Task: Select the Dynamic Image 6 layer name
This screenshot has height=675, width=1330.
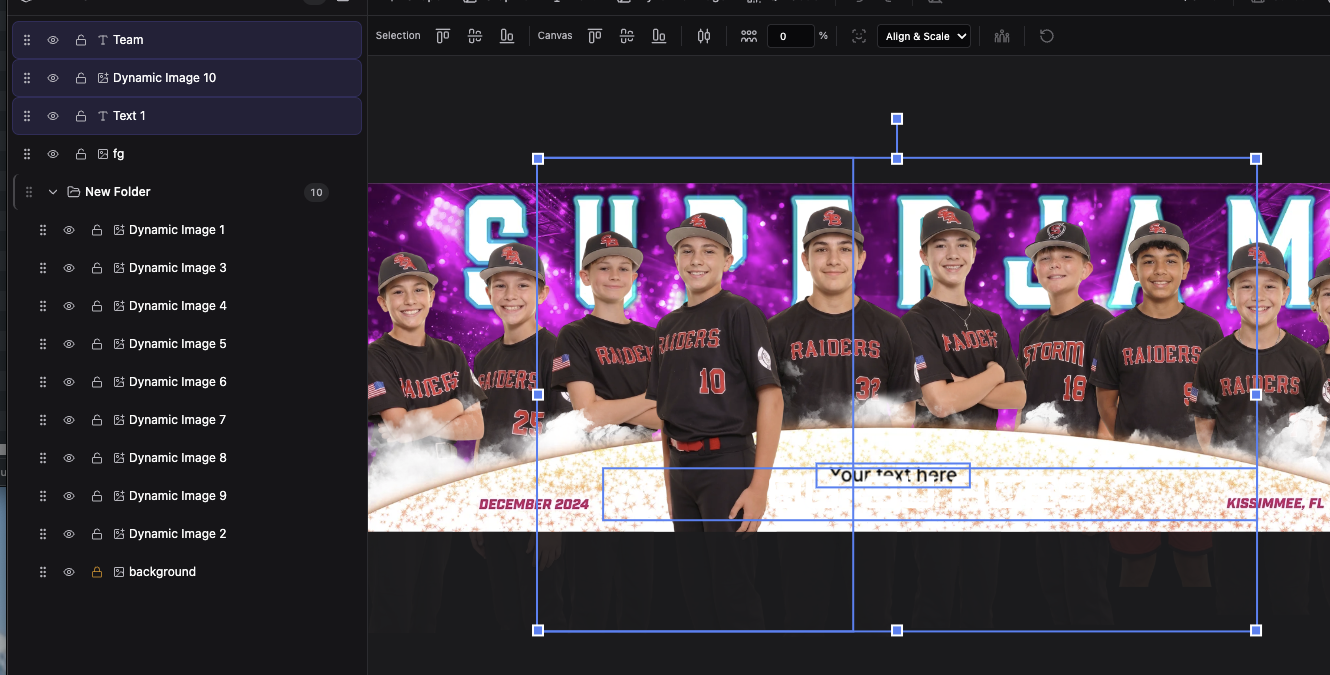Action: pos(178,382)
